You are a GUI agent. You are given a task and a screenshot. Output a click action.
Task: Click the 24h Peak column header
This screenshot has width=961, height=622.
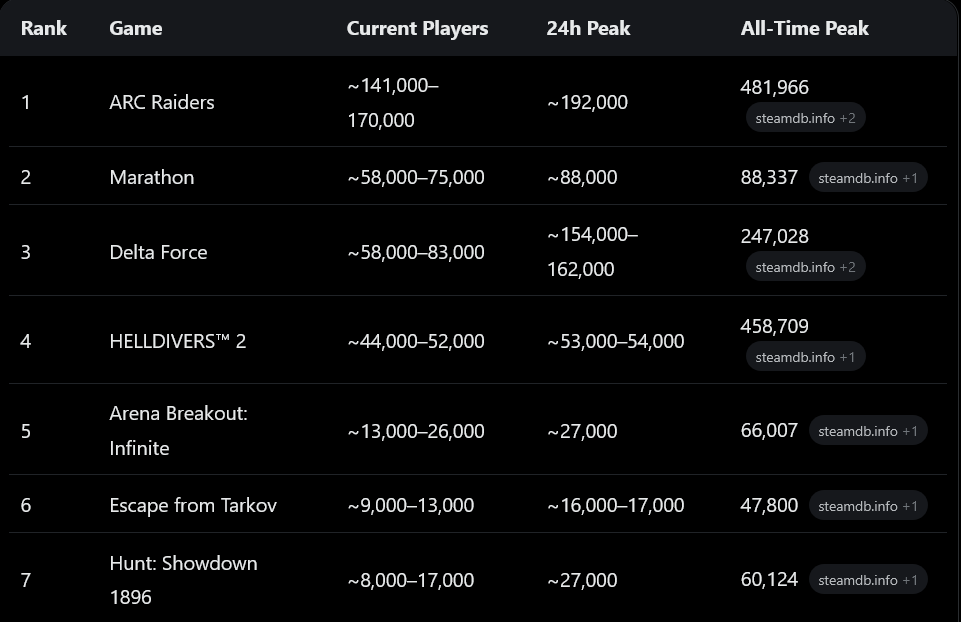click(588, 28)
